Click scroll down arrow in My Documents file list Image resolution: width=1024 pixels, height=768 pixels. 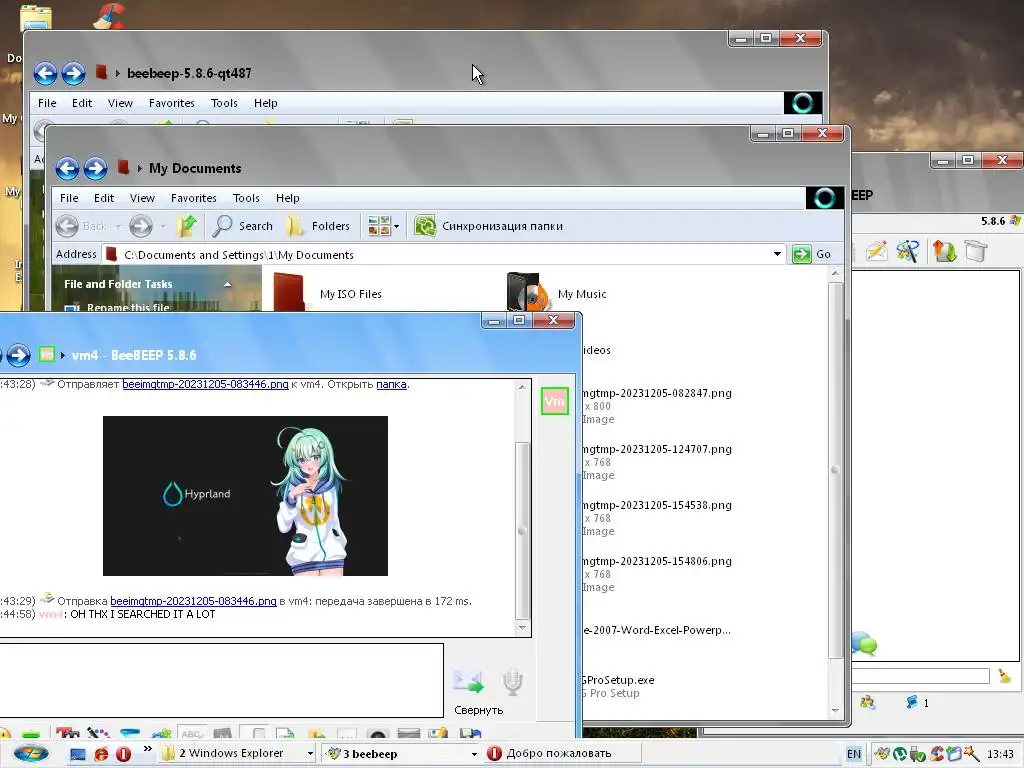pos(835,711)
